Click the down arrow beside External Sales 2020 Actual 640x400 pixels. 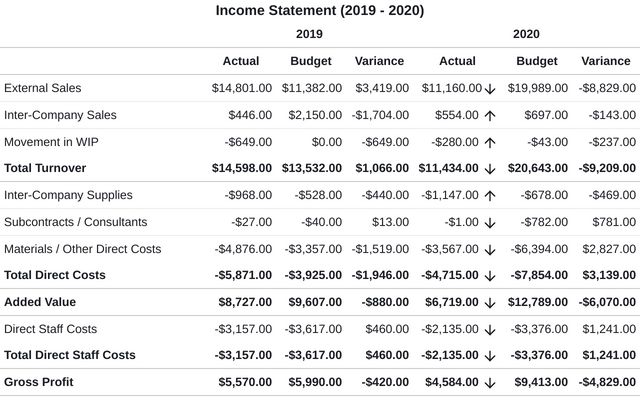(x=490, y=88)
